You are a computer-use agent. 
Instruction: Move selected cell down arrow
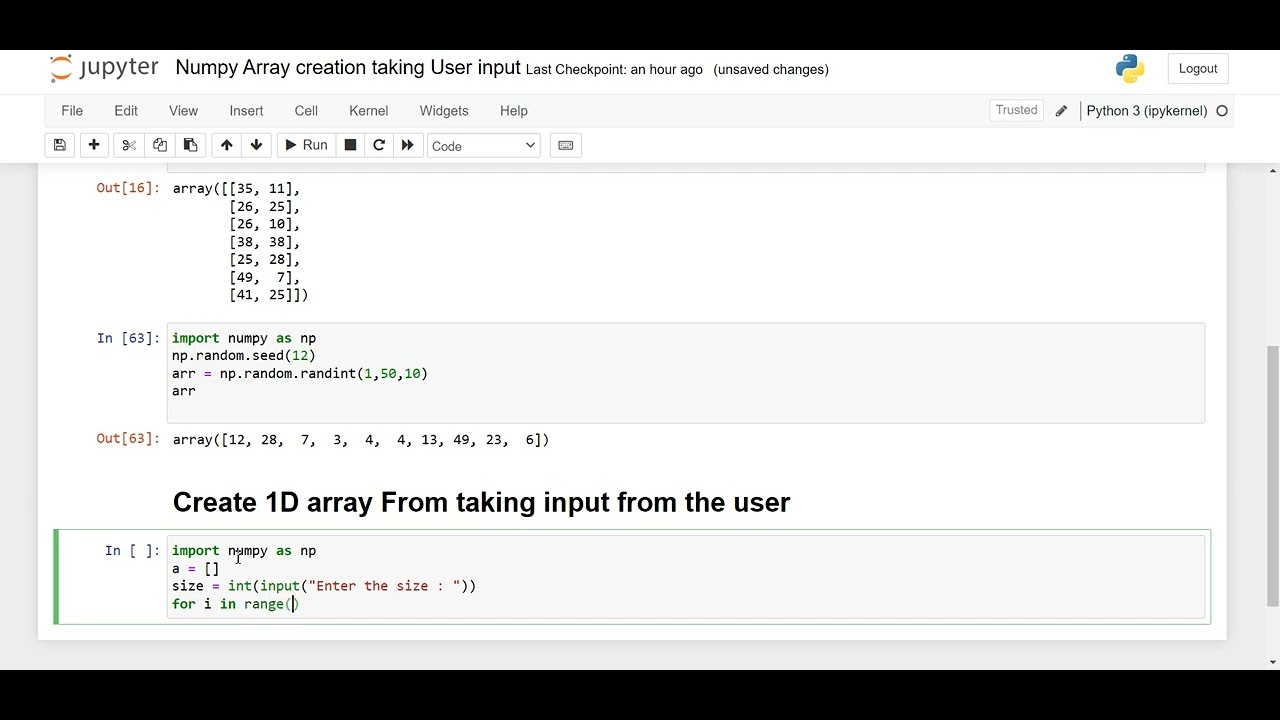coord(257,145)
